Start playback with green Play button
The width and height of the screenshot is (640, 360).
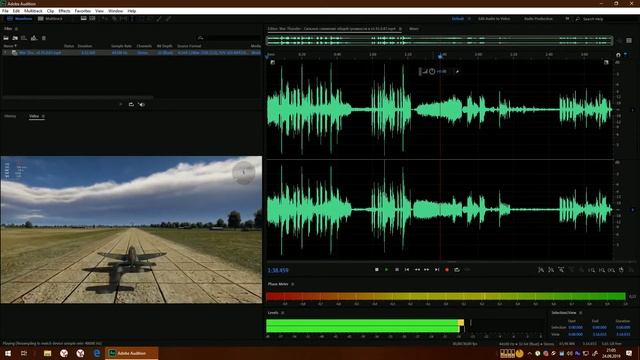(386, 270)
